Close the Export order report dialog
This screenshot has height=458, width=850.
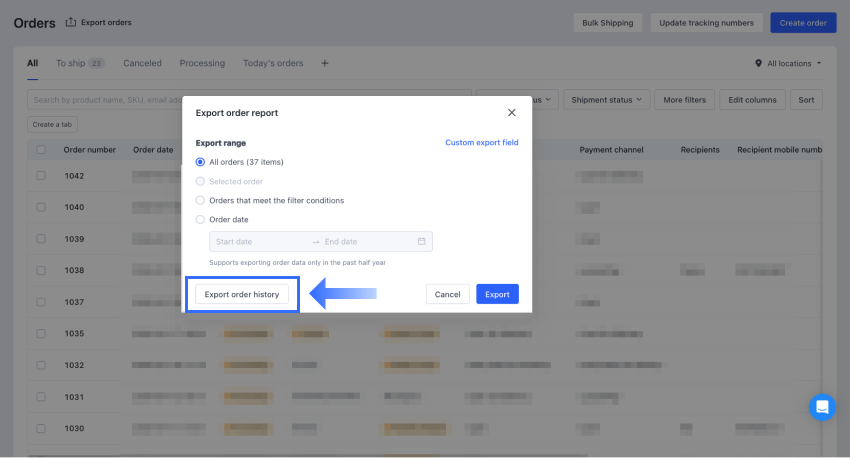point(512,113)
